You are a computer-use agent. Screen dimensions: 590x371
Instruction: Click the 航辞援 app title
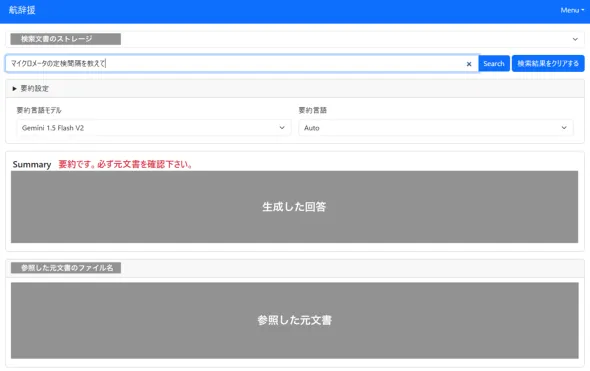pyautogui.click(x=22, y=10)
